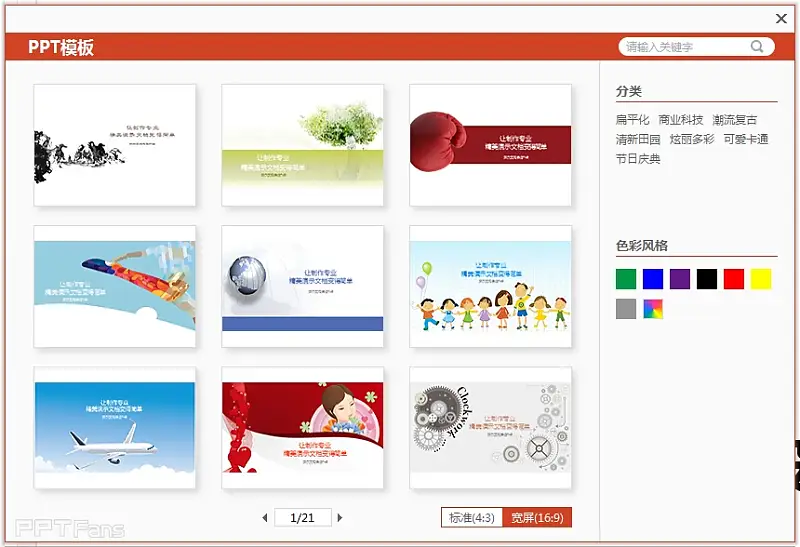The image size is (800, 547).
Task: Click the search magnifier icon
Action: click(x=757, y=46)
